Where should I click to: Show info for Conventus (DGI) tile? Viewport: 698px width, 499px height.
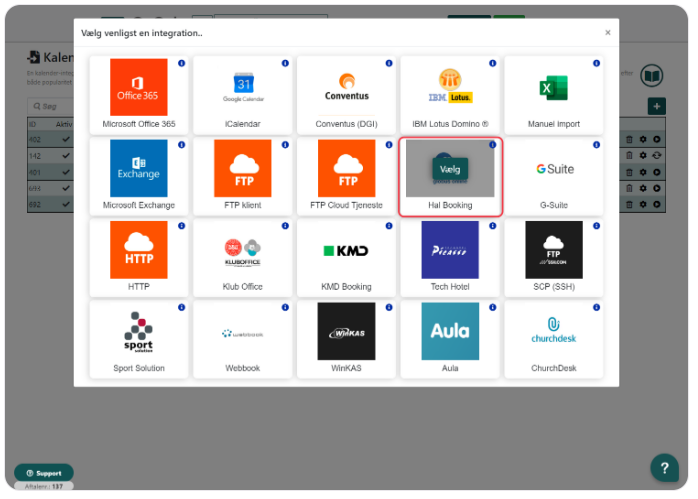tap(389, 63)
